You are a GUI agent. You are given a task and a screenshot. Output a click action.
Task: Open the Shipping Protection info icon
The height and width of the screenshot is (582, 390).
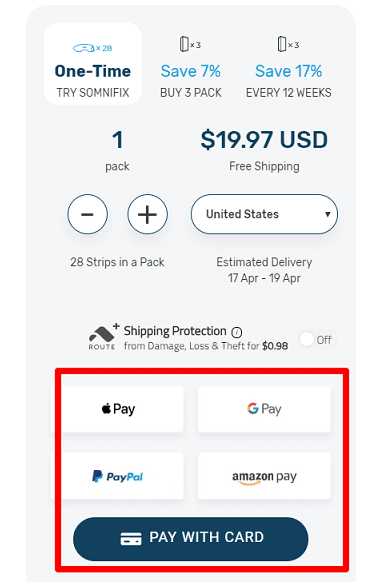(237, 332)
